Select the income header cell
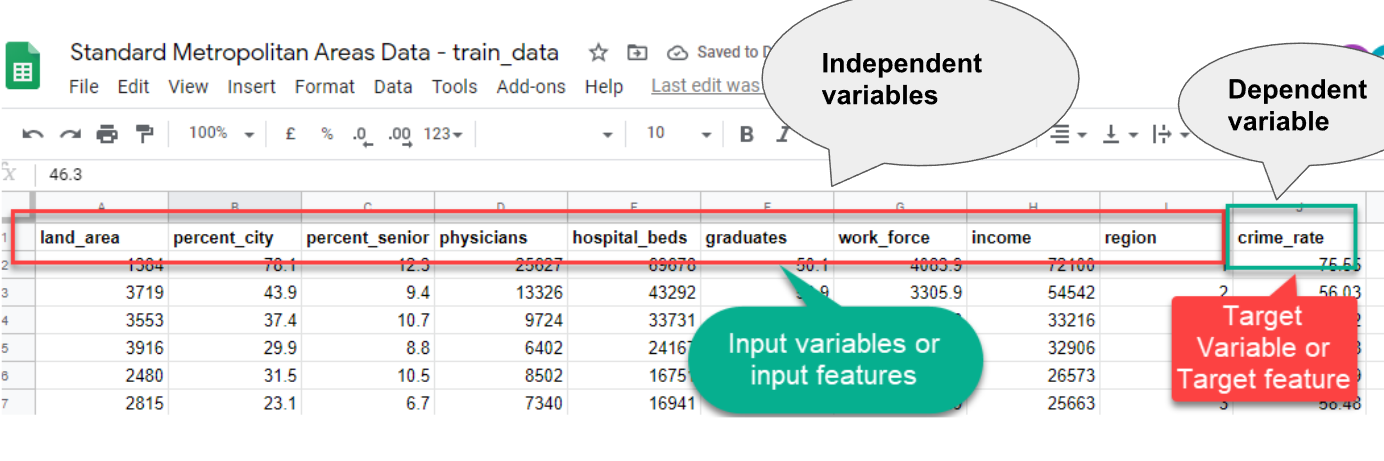 pyautogui.click(x=1033, y=238)
